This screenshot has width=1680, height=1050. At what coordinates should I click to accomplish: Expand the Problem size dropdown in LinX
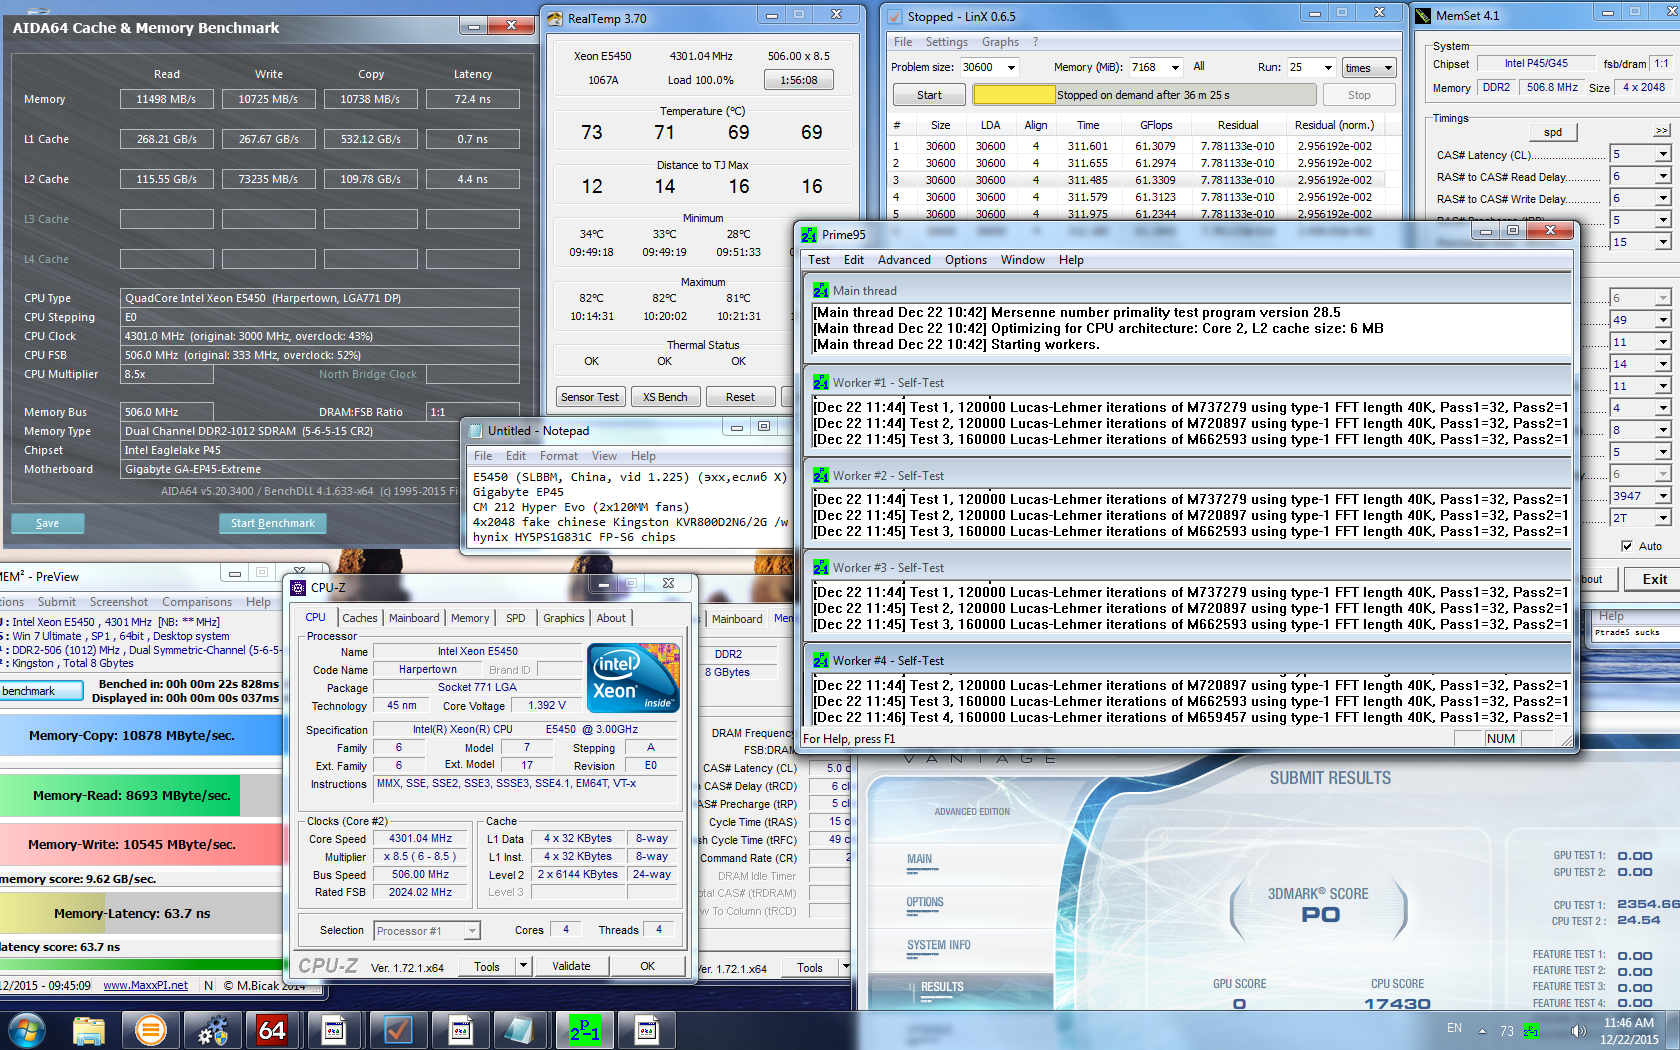point(1011,68)
